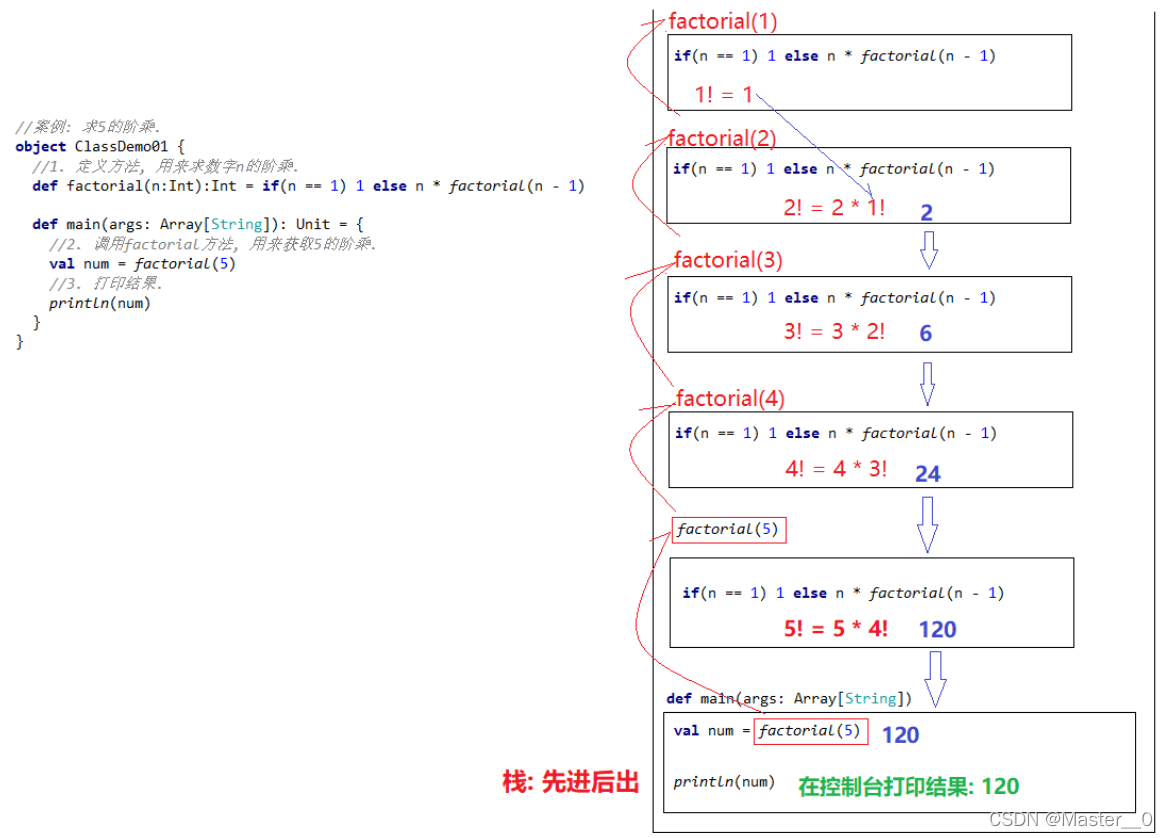Click the red text '3! = 3 * 2!'

coord(834,331)
